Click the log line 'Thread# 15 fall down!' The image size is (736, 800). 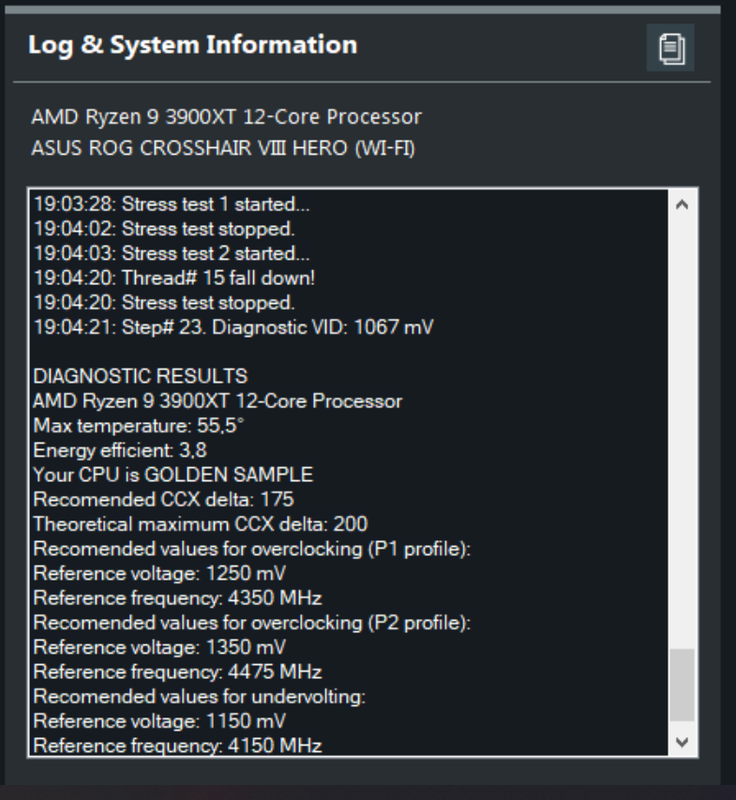click(218, 278)
